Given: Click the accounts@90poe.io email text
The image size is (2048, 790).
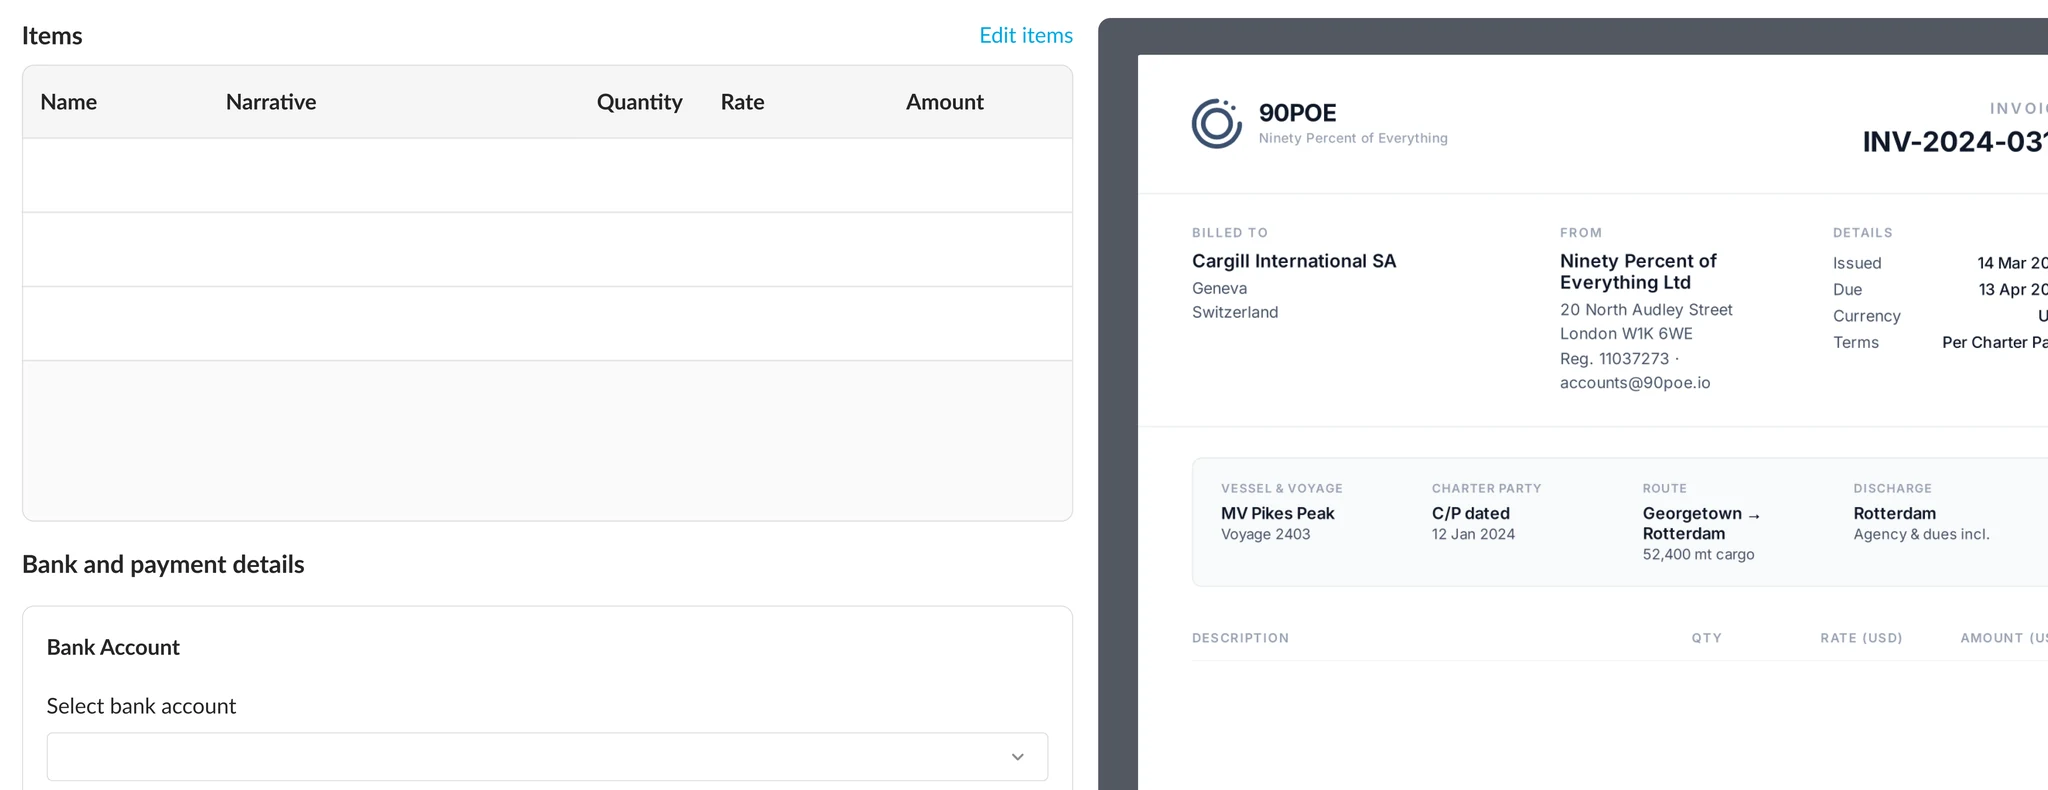Looking at the screenshot, I should tap(1635, 383).
